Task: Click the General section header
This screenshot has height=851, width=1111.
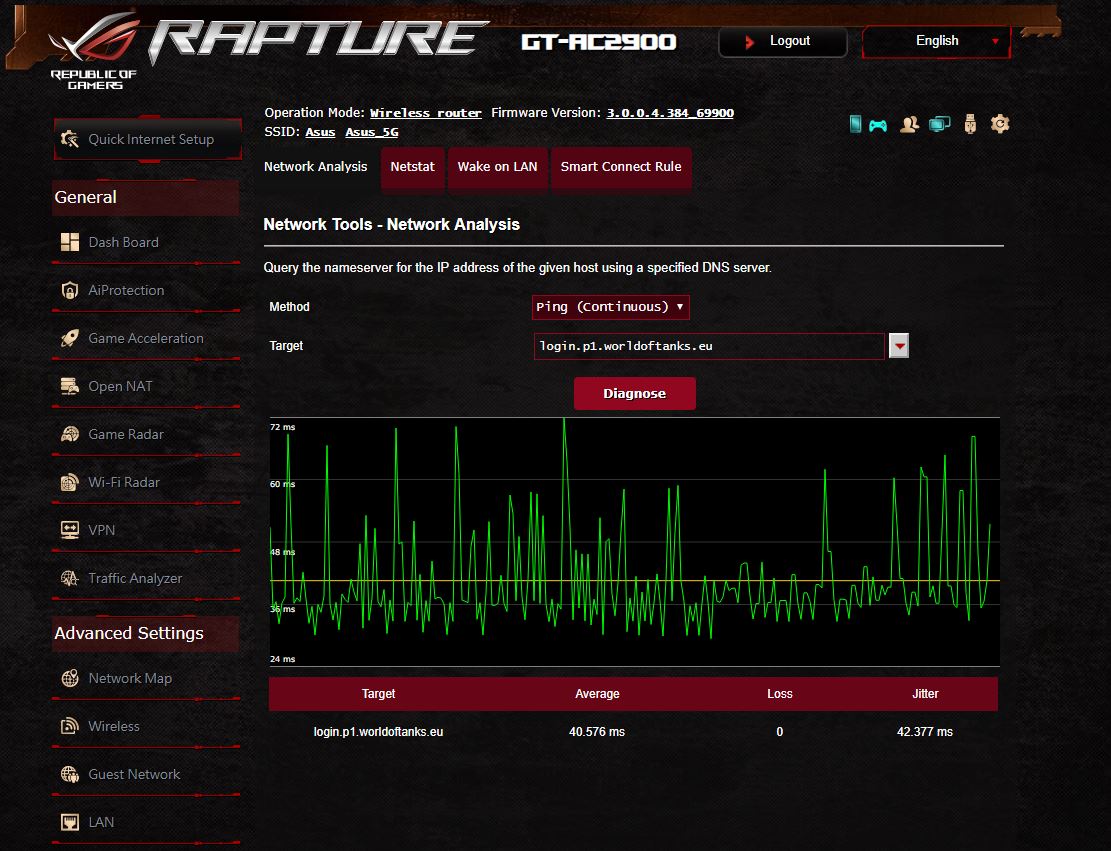Action: [x=146, y=197]
